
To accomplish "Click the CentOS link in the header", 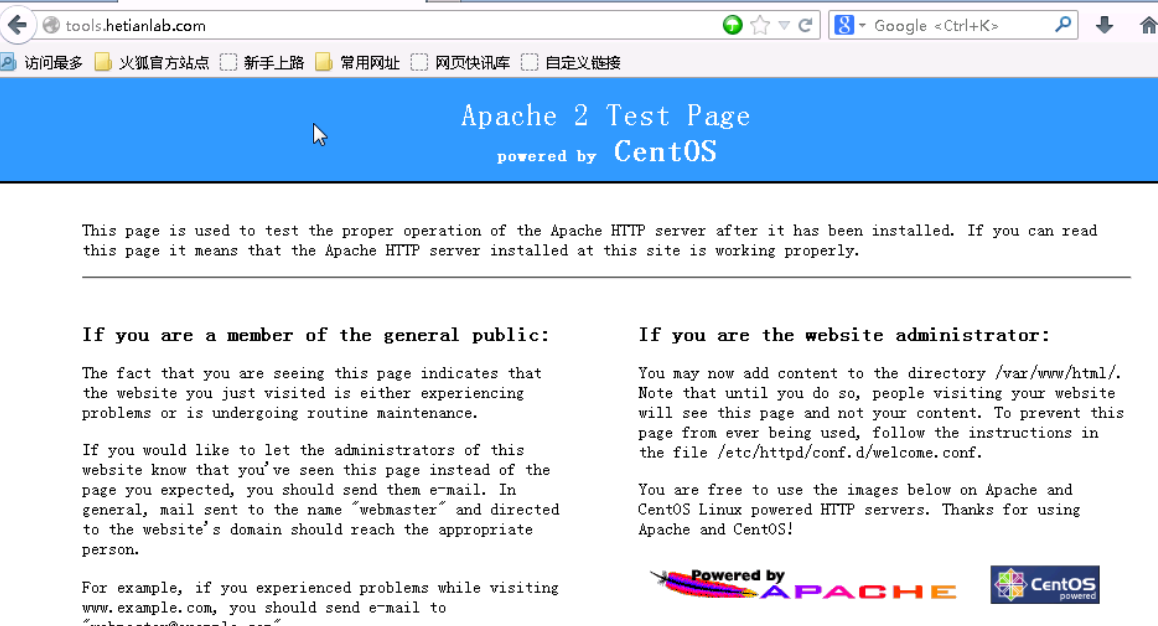I will coord(665,151).
